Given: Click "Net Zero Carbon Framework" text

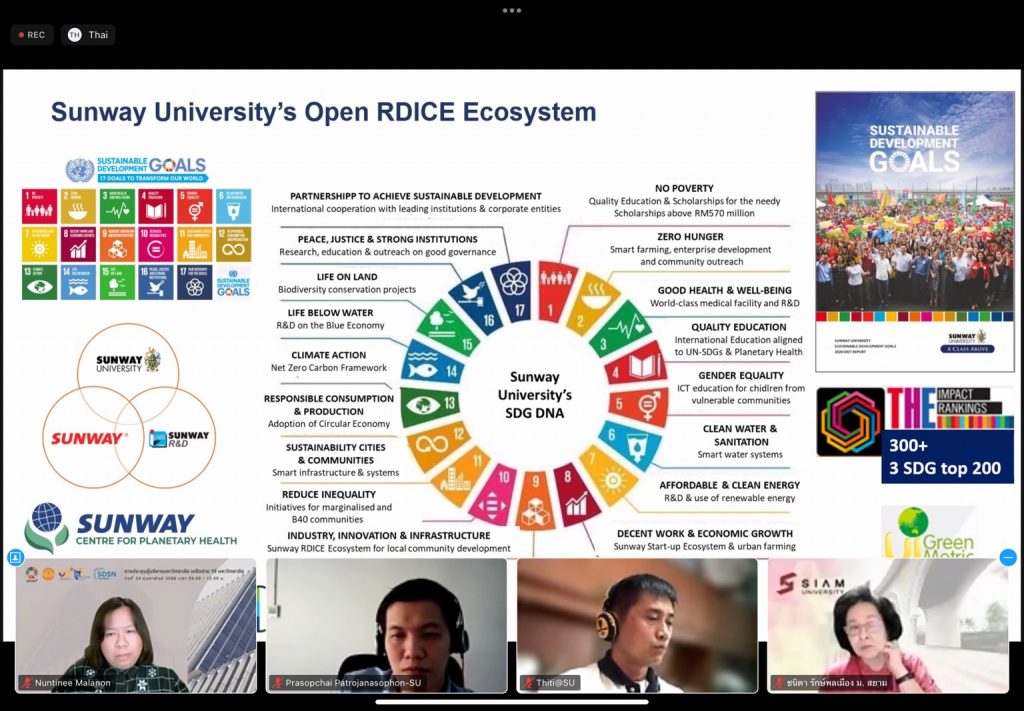Looking at the screenshot, I should tap(328, 368).
